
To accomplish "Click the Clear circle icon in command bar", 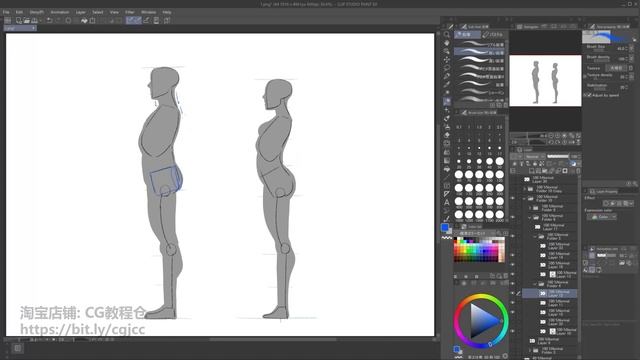I will [x=68, y=20].
